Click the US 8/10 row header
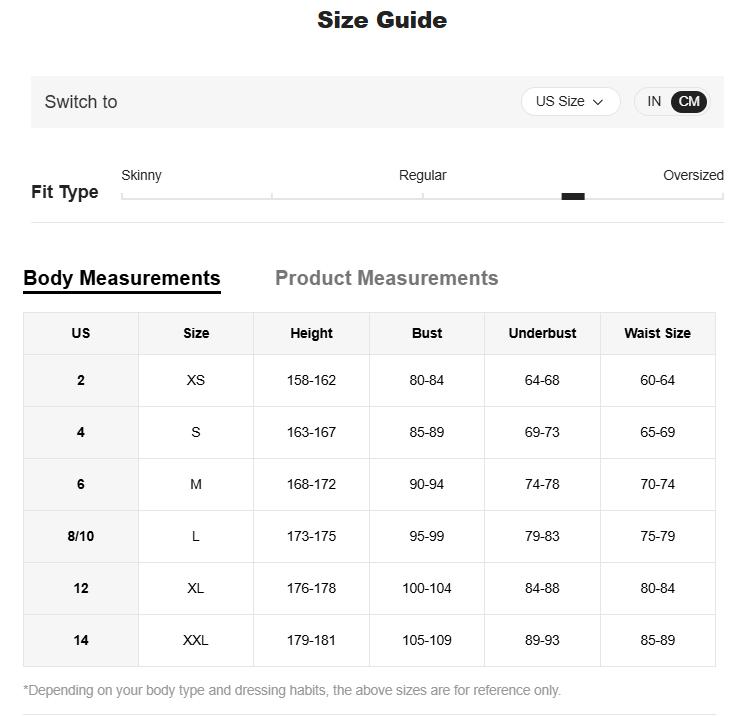This screenshot has height=716, width=748. [81, 536]
